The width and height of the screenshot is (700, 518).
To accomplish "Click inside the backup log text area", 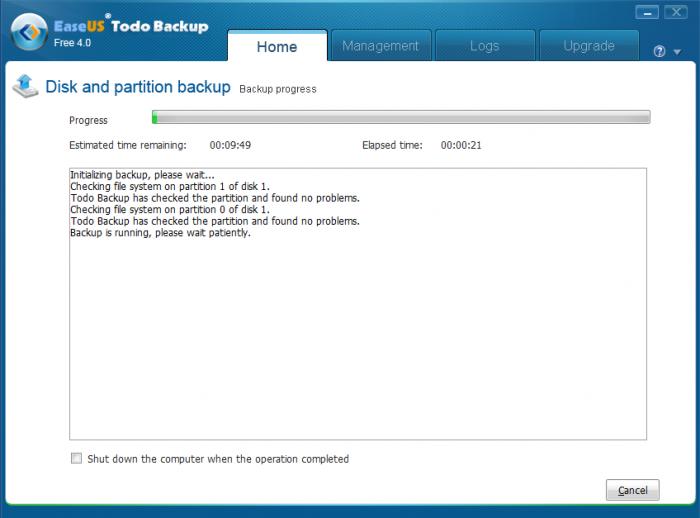I will coord(358,304).
